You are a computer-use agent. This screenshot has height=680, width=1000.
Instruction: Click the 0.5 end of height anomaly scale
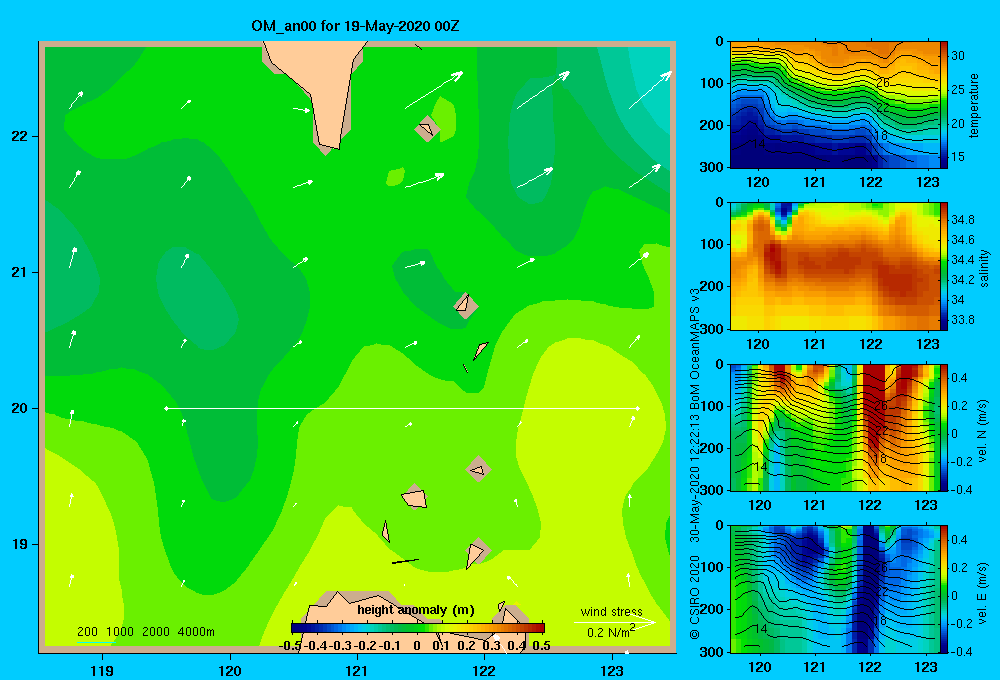point(541,646)
